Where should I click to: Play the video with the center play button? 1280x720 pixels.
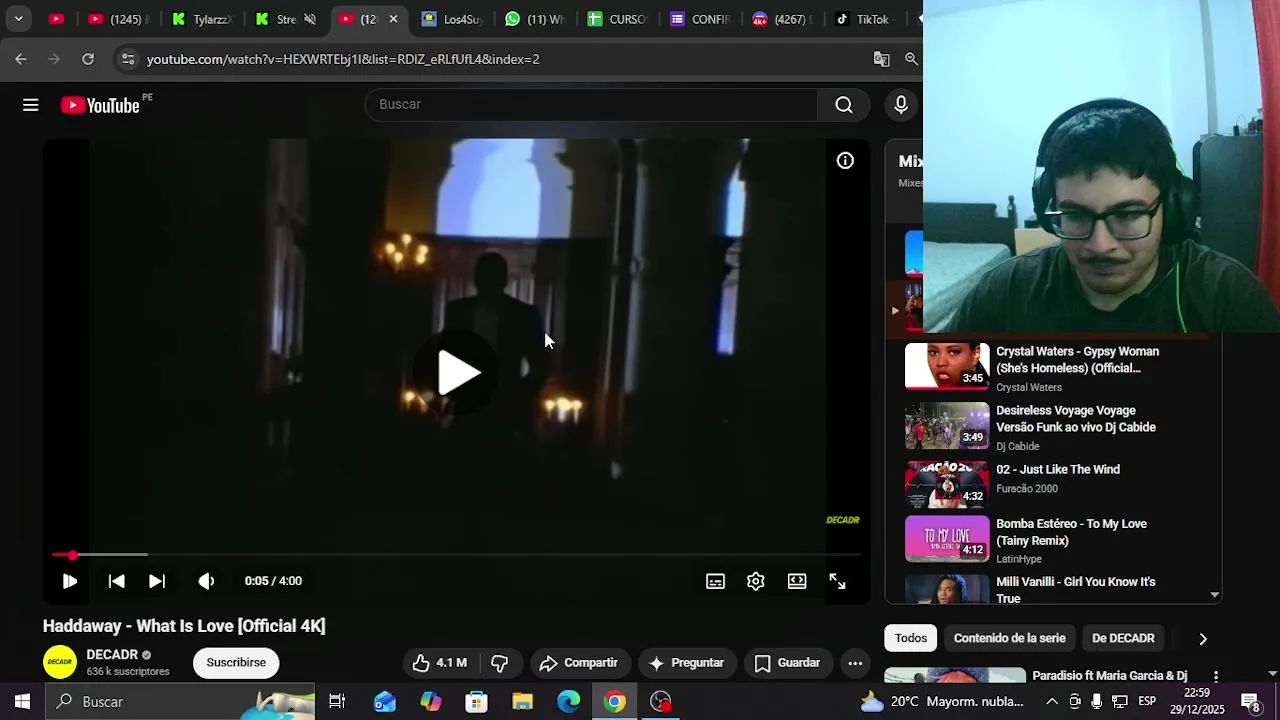459,373
